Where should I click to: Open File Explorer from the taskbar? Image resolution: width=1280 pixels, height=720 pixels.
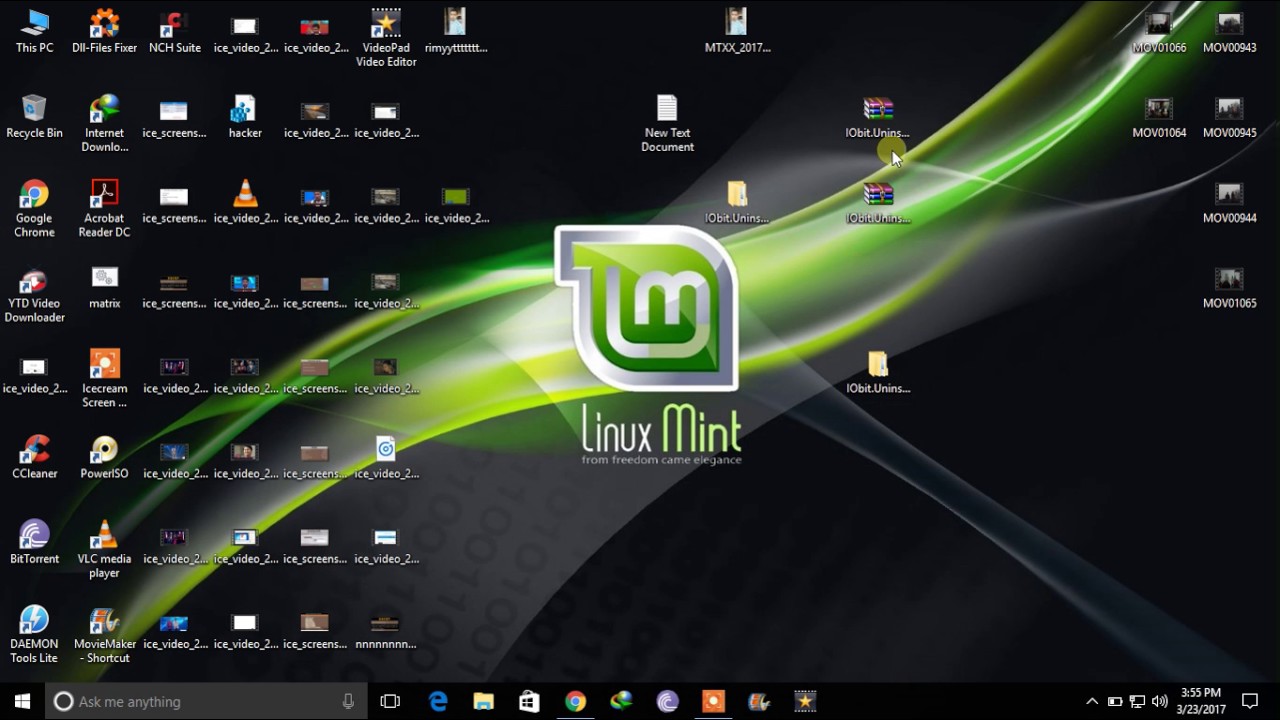click(483, 701)
